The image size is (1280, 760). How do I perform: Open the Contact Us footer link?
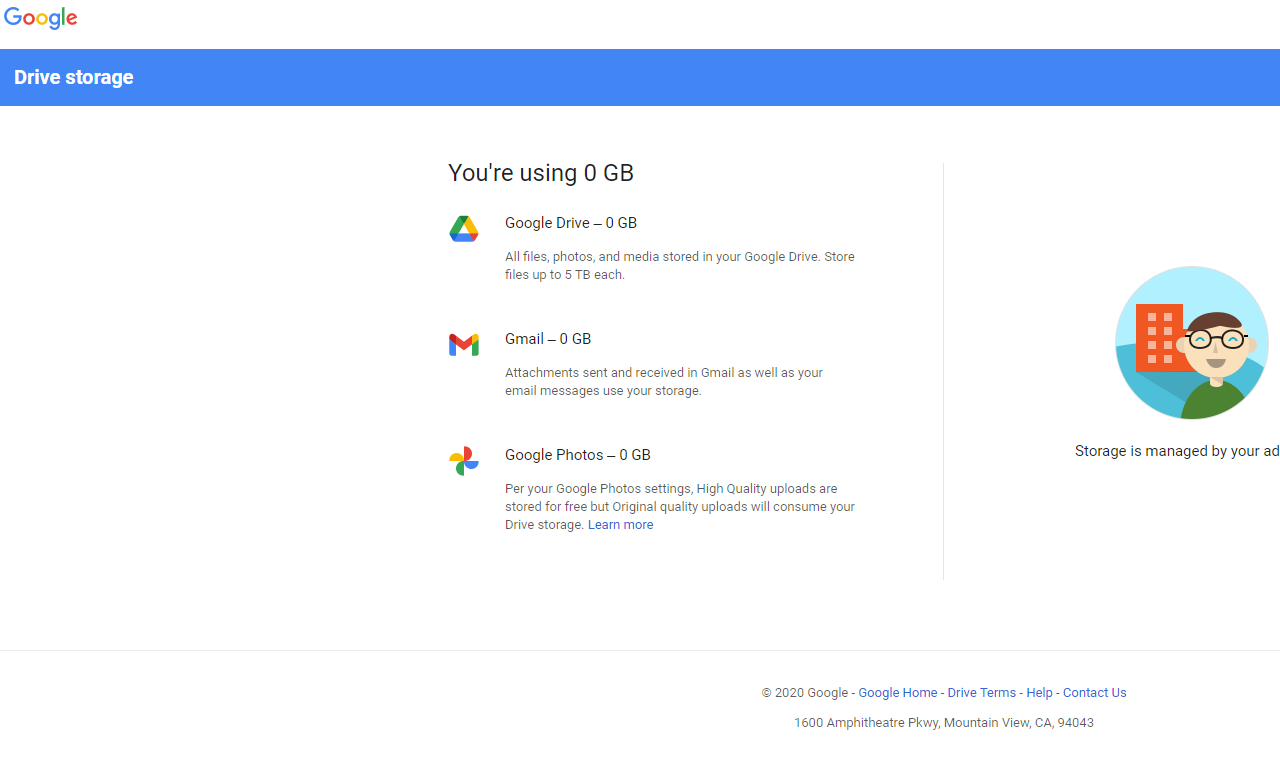[x=1094, y=693]
